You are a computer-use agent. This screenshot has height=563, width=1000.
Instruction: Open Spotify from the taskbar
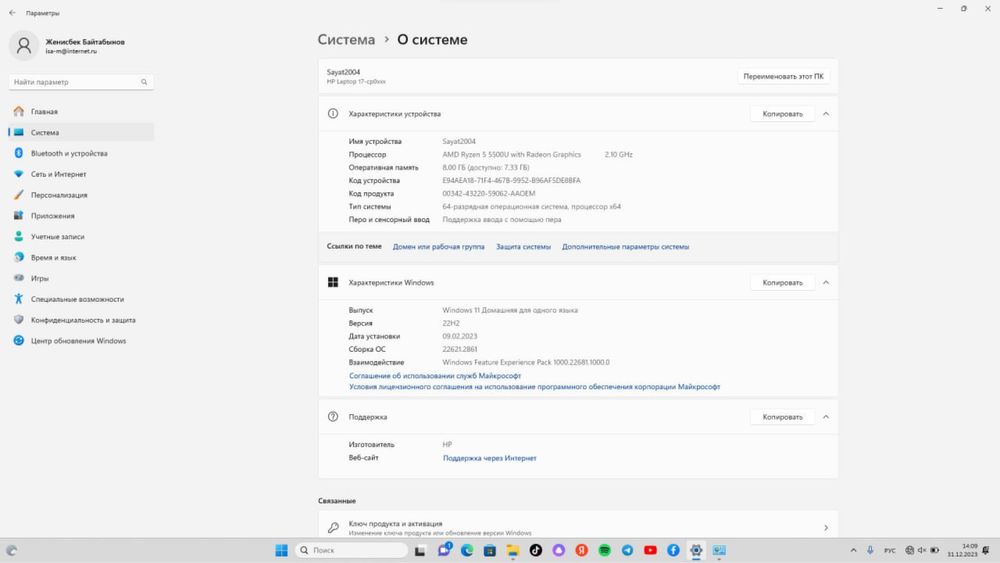point(604,550)
